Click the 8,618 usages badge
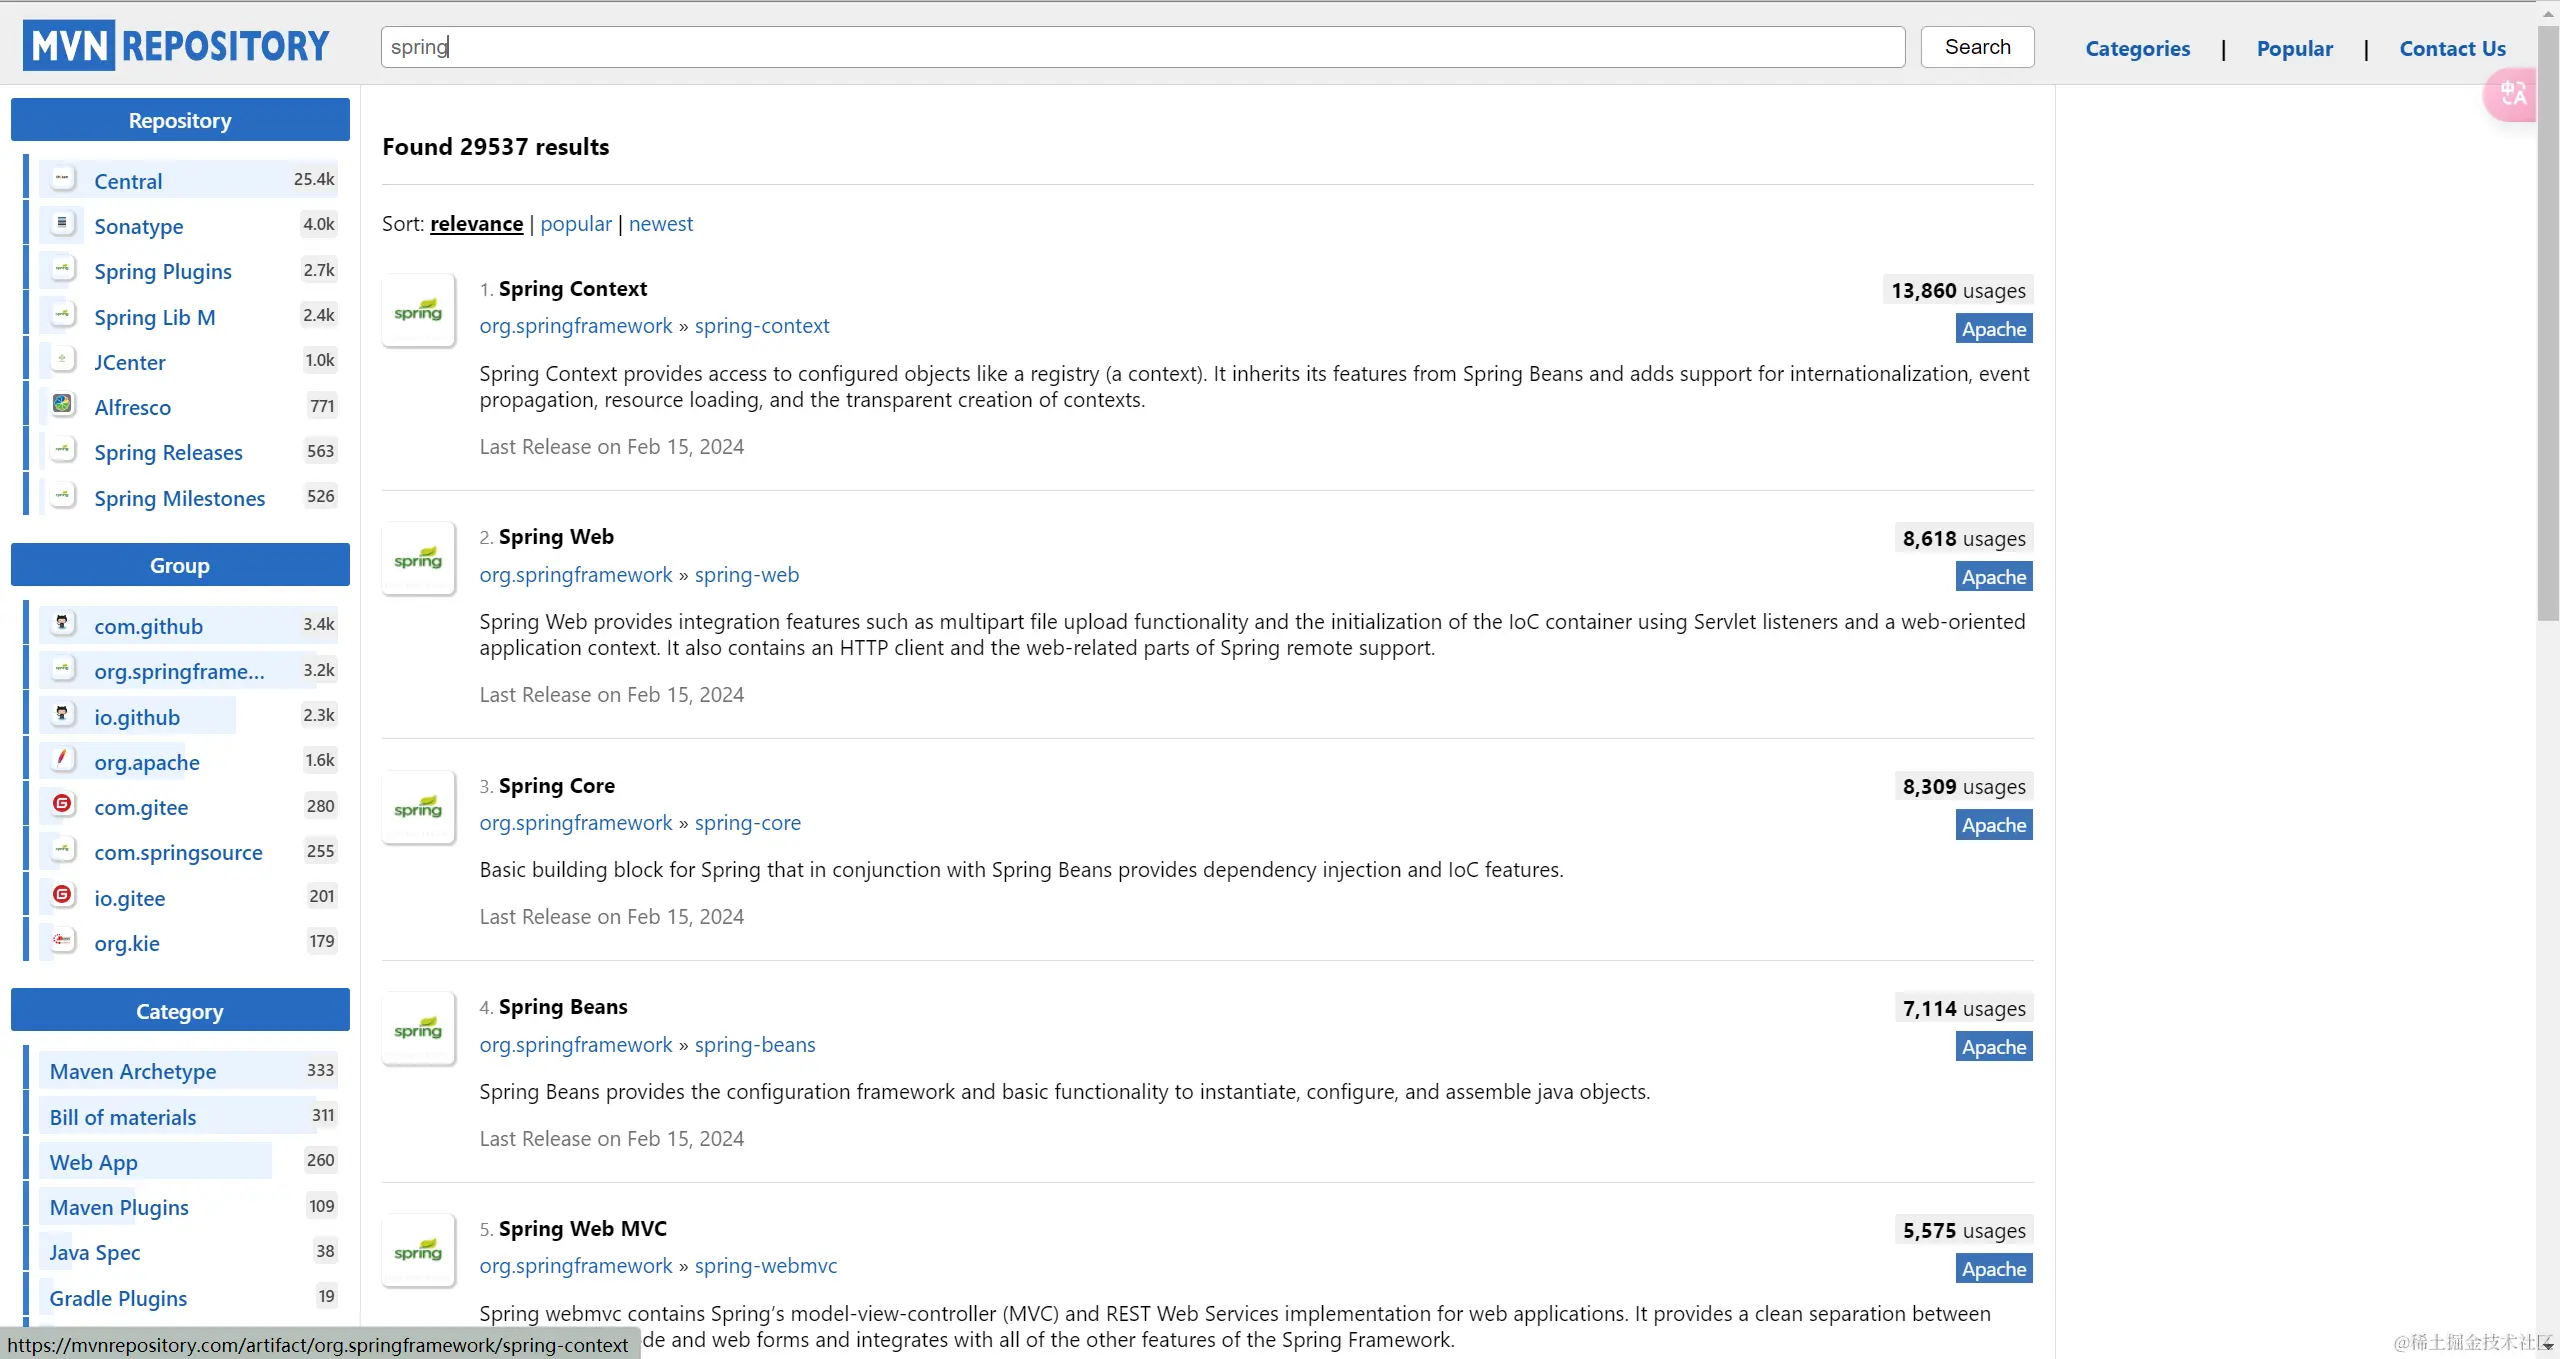Viewport: 2560px width, 1359px height. [1964, 539]
